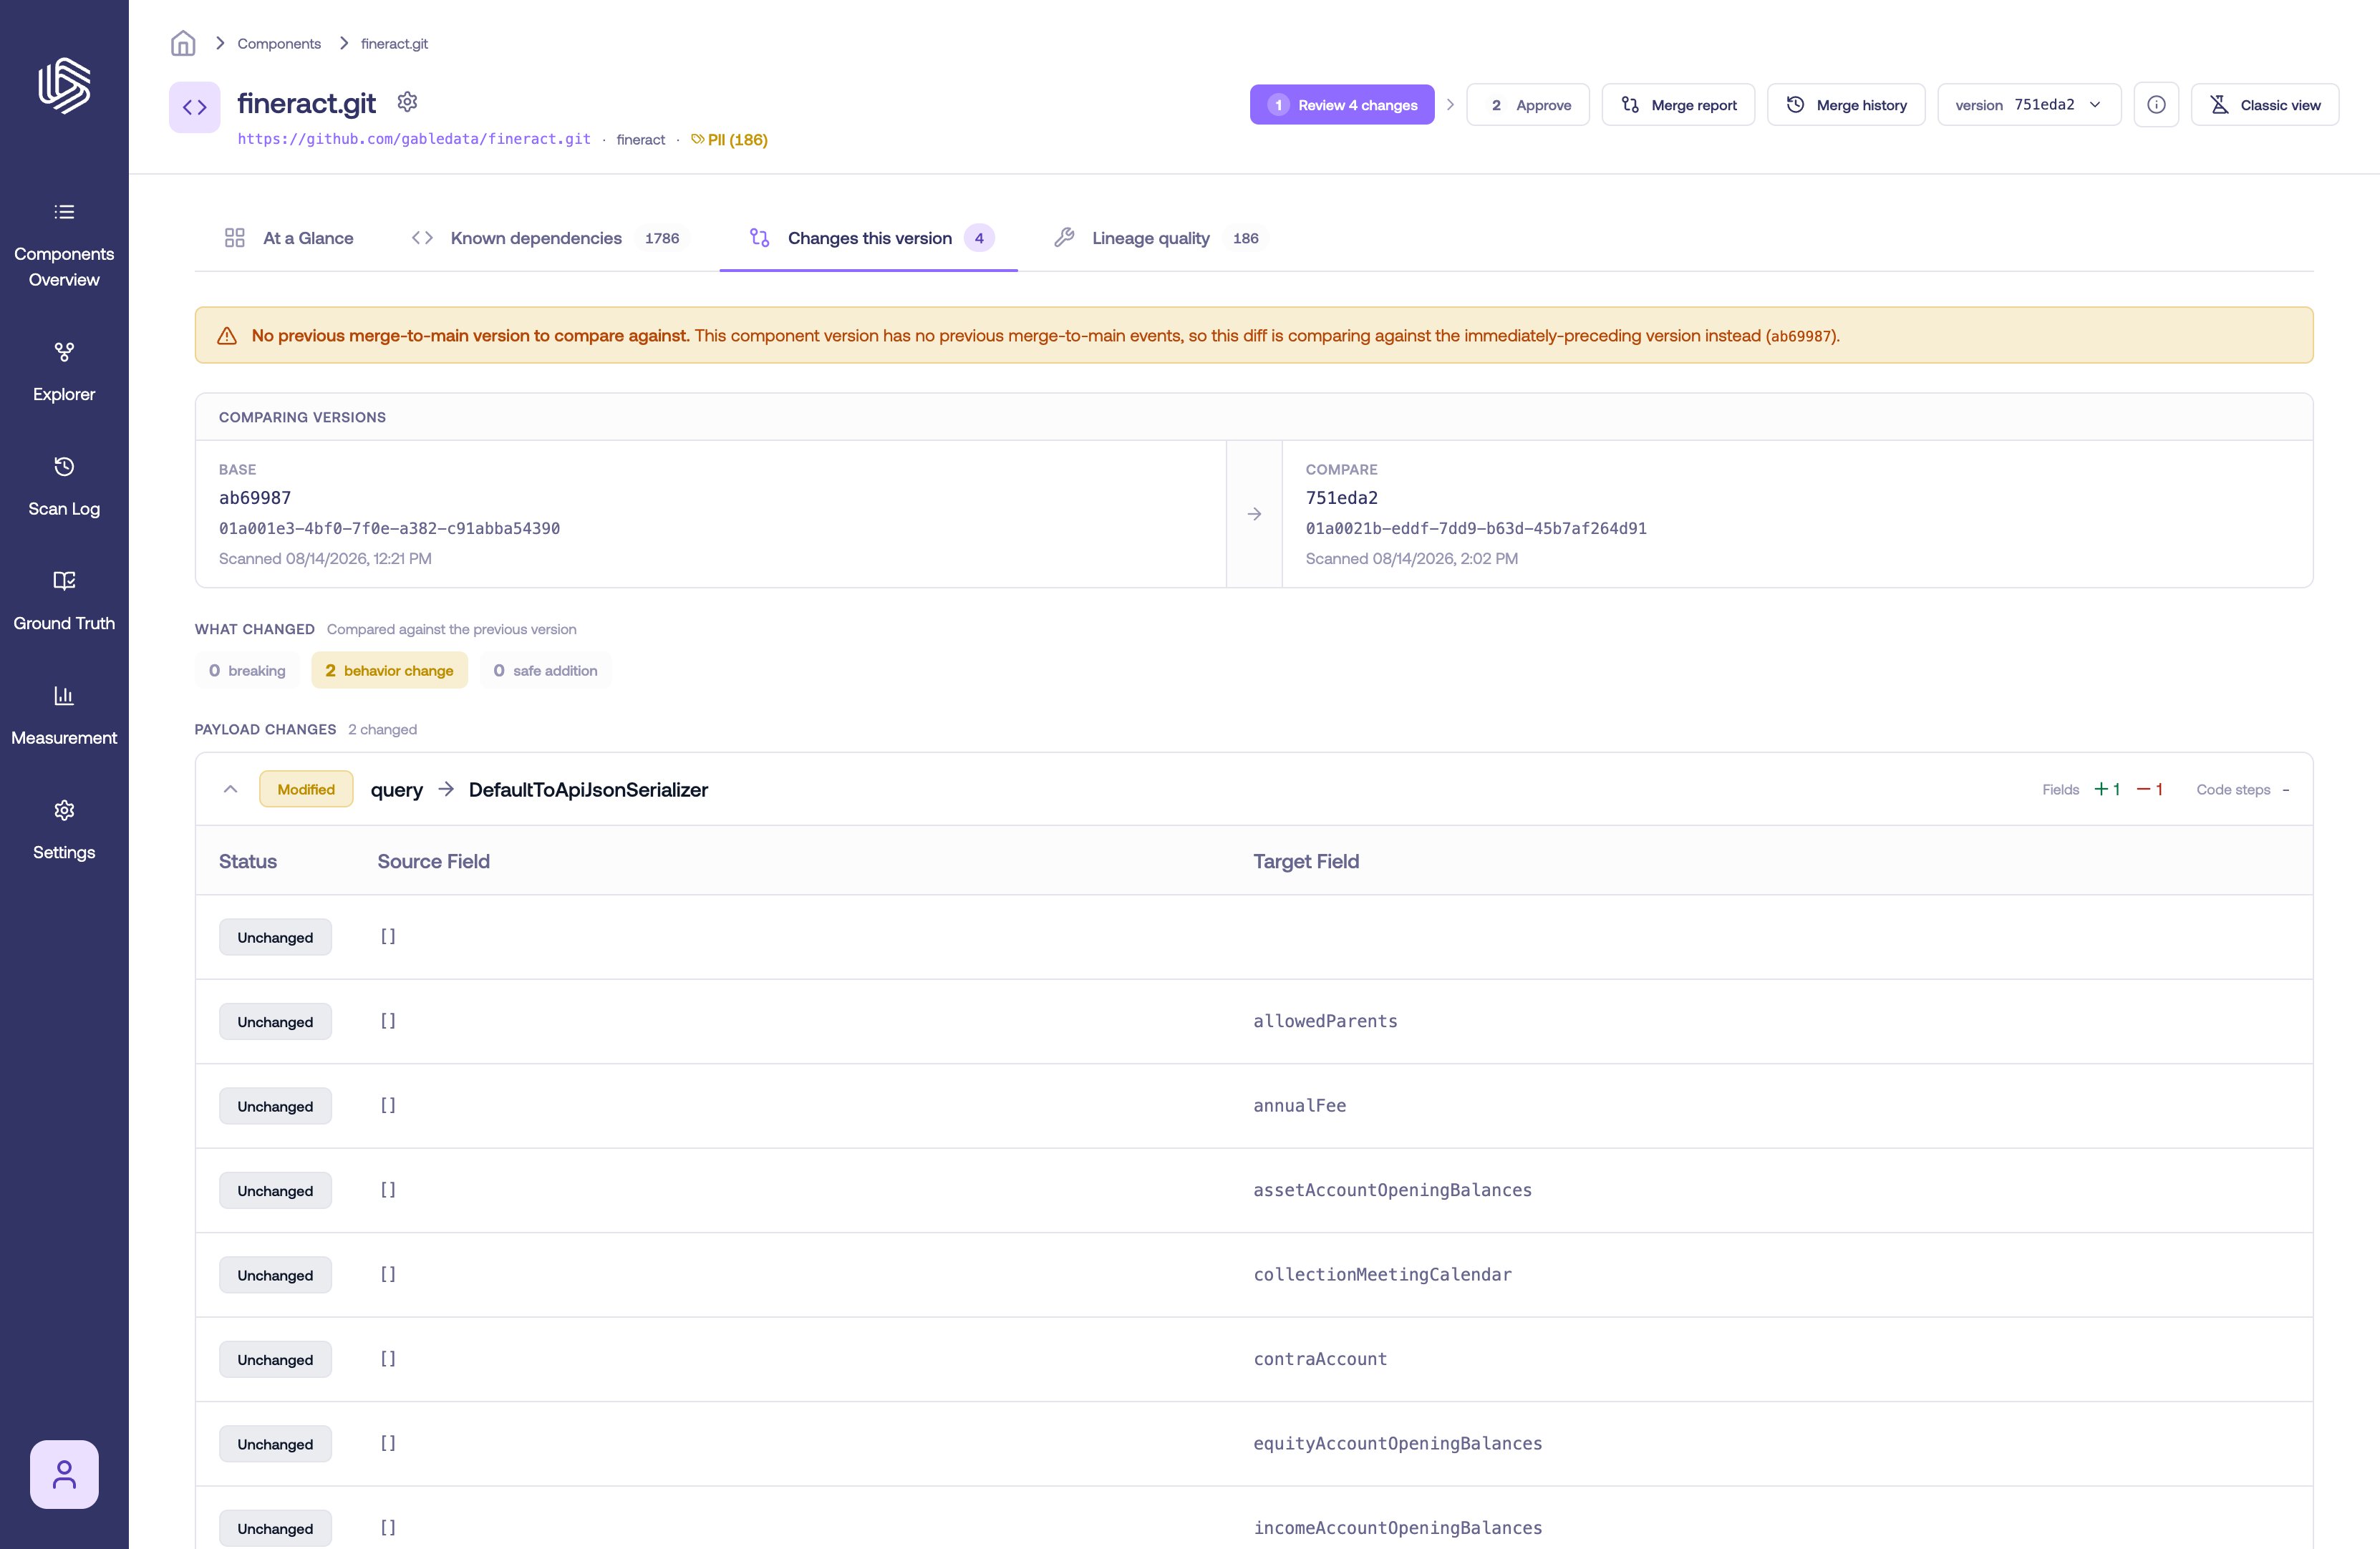
Task: Click the Gable logo in the sidebar
Action: (64, 85)
